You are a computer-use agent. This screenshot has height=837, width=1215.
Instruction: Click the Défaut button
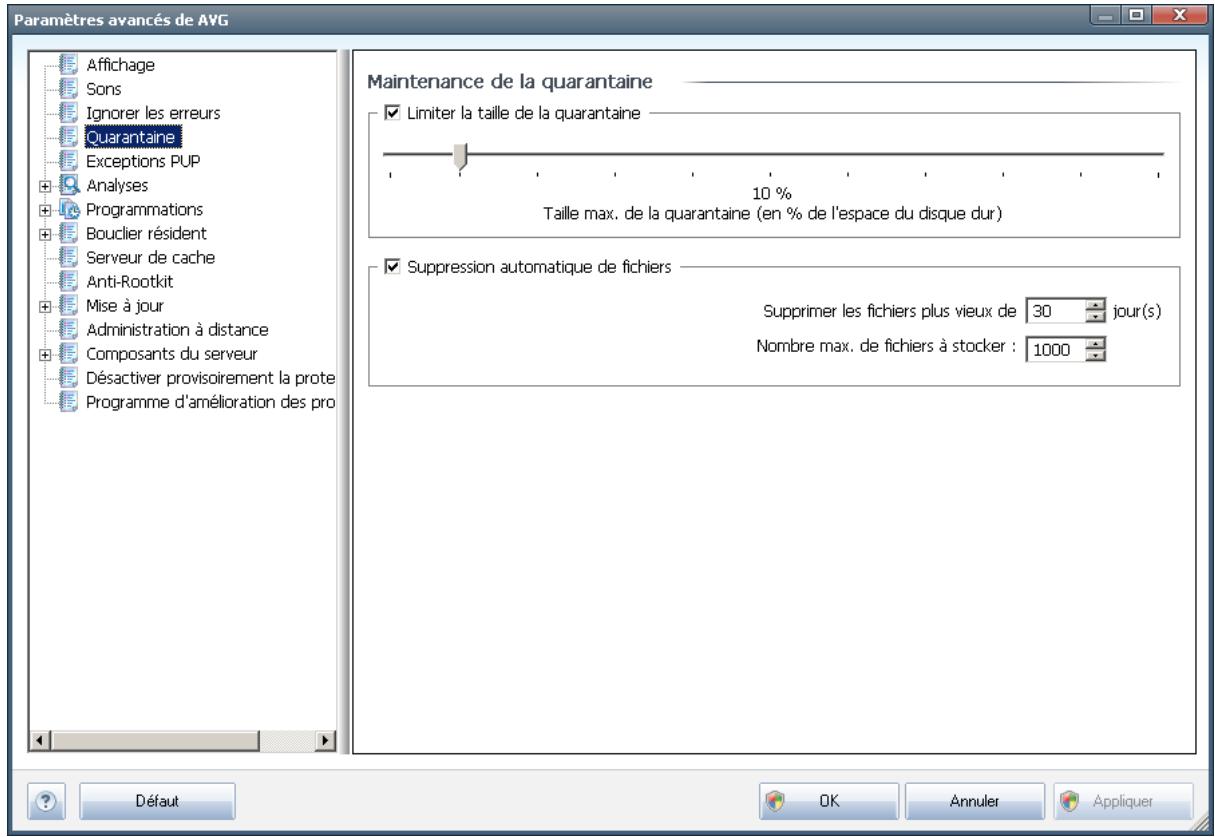[157, 802]
